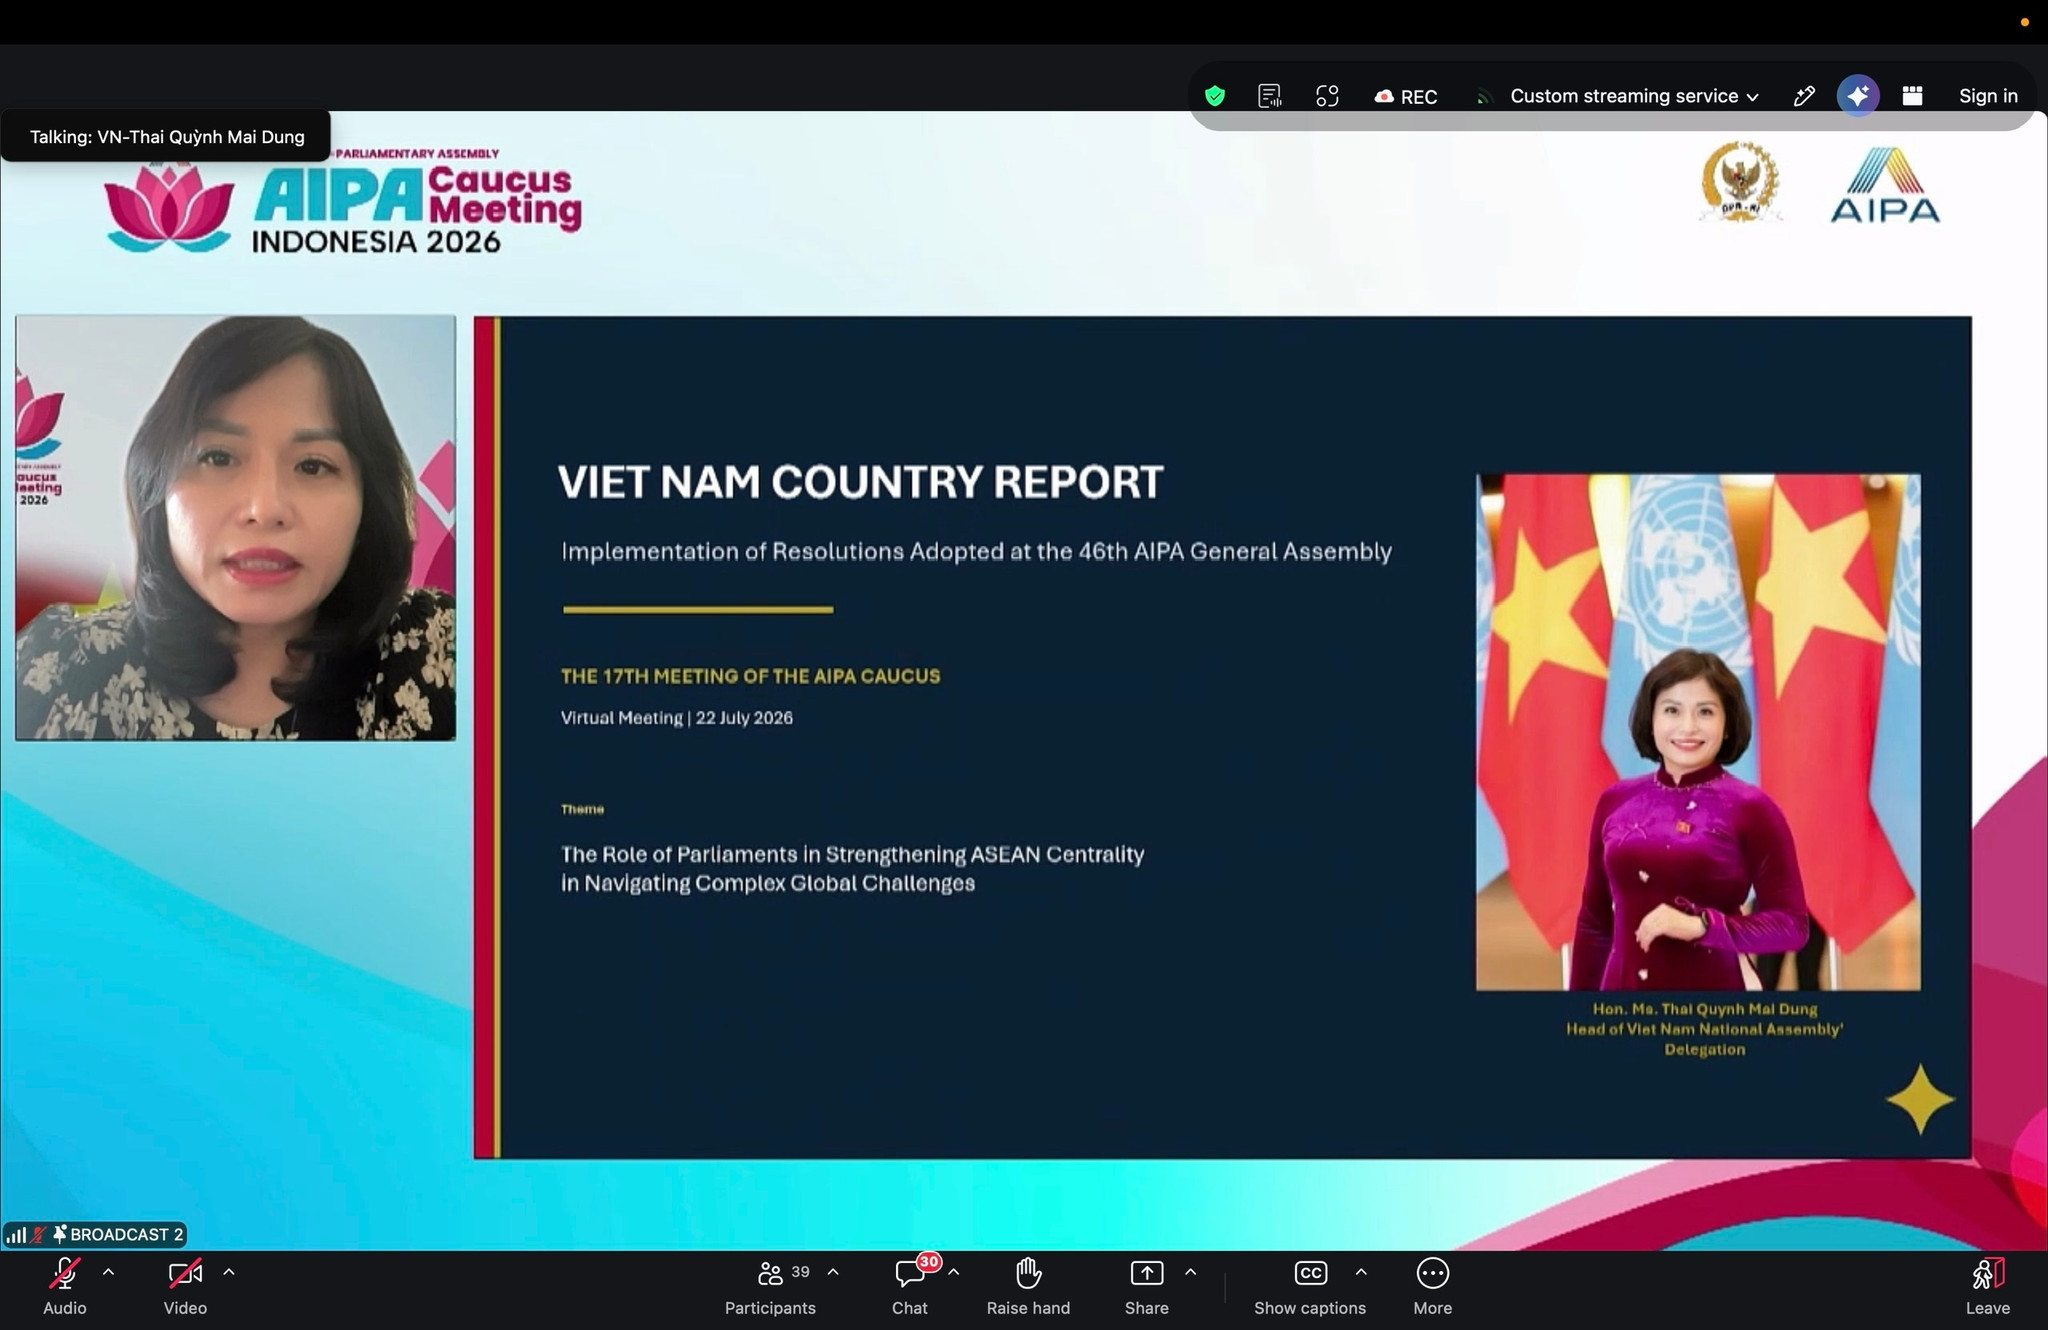Open the meeting notes icon
This screenshot has width=2048, height=1330.
click(1270, 96)
